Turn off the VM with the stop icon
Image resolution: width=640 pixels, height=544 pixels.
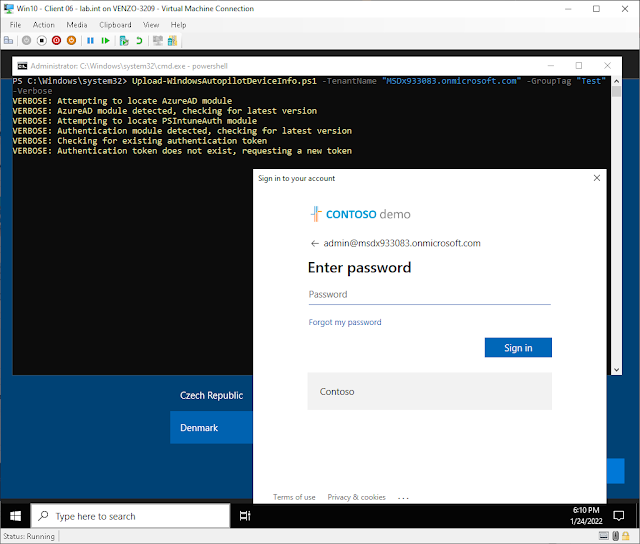42,40
